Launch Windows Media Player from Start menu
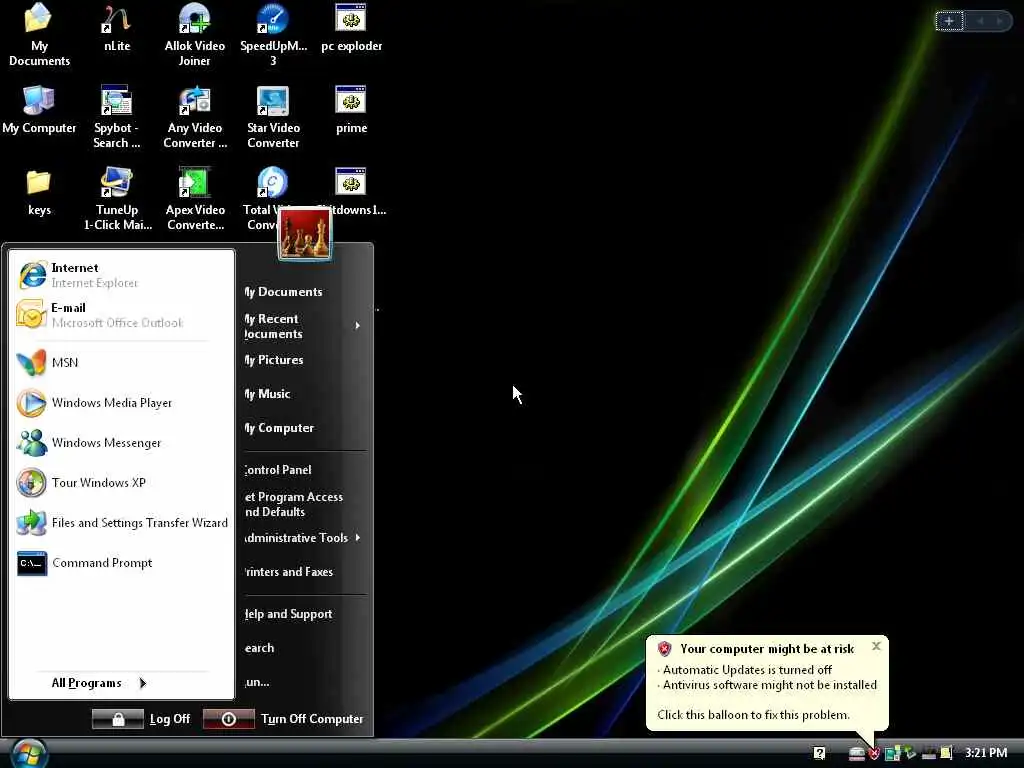 (121, 403)
